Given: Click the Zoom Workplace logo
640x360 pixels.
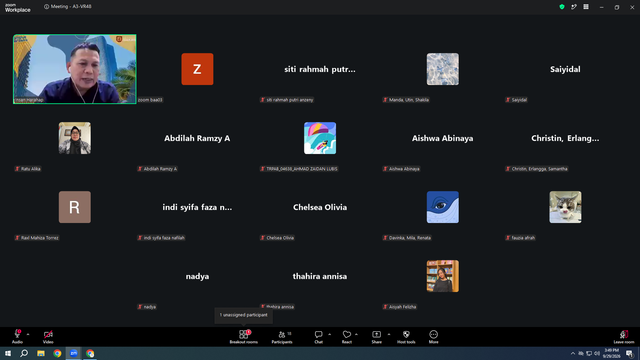Looking at the screenshot, I should coord(18,8).
